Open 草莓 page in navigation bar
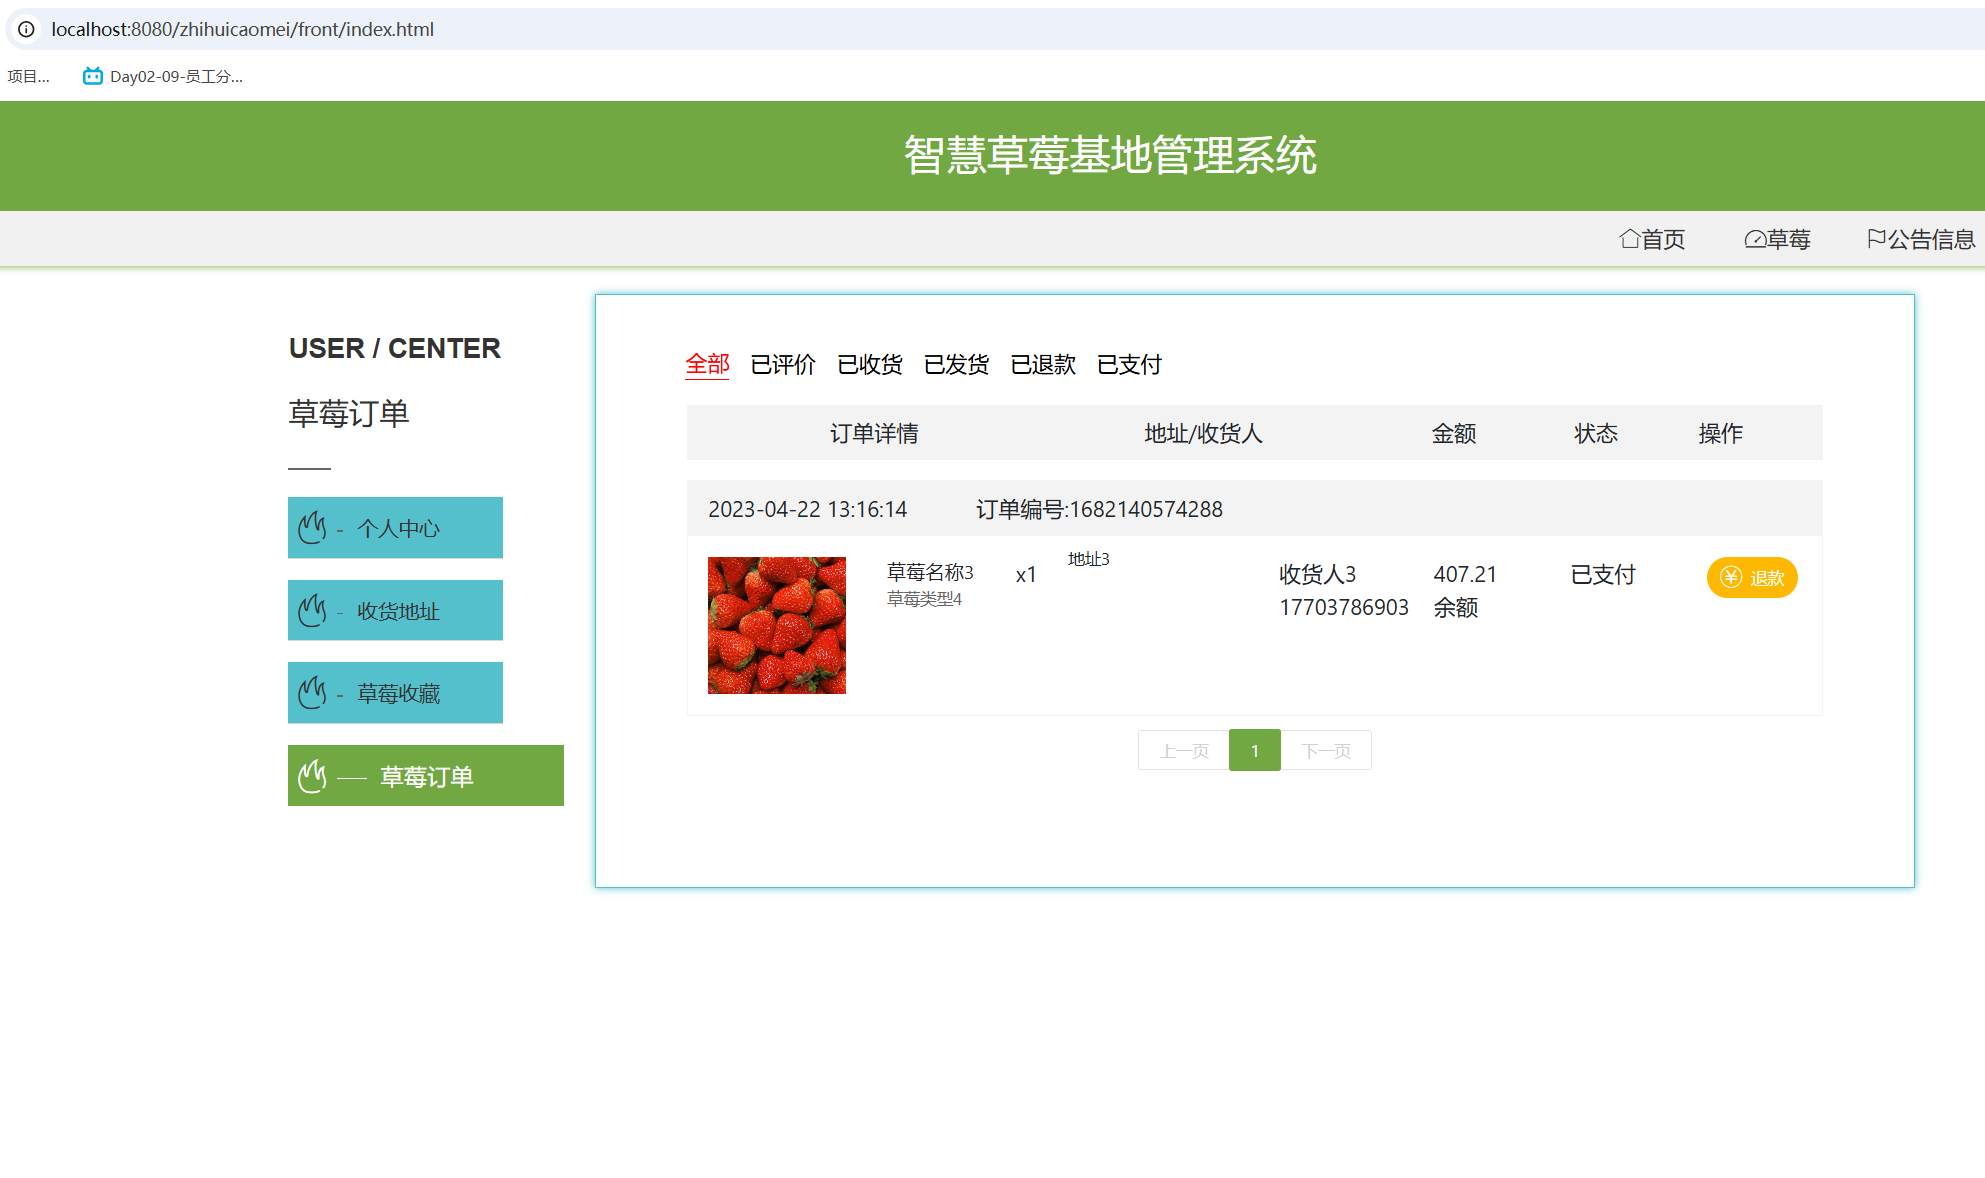The width and height of the screenshot is (1985, 1178). [x=1777, y=239]
